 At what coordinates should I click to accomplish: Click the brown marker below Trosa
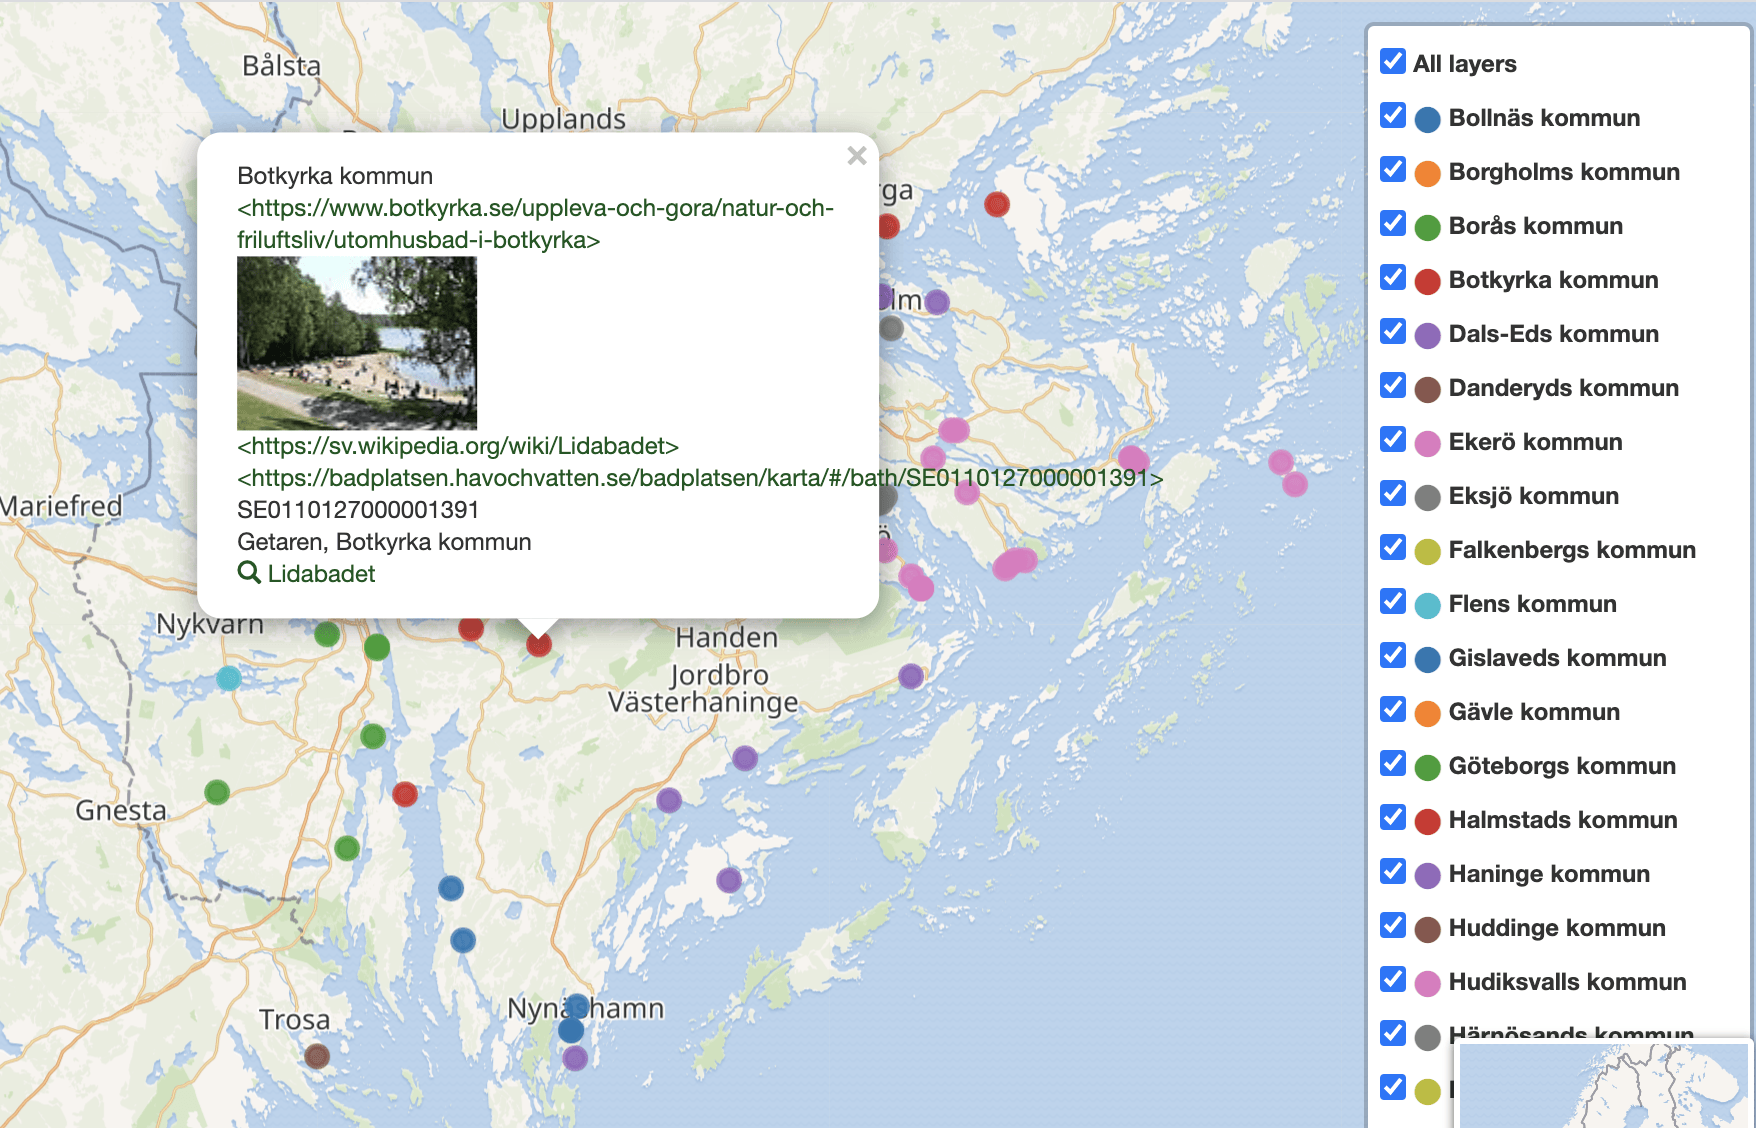pyautogui.click(x=317, y=1056)
